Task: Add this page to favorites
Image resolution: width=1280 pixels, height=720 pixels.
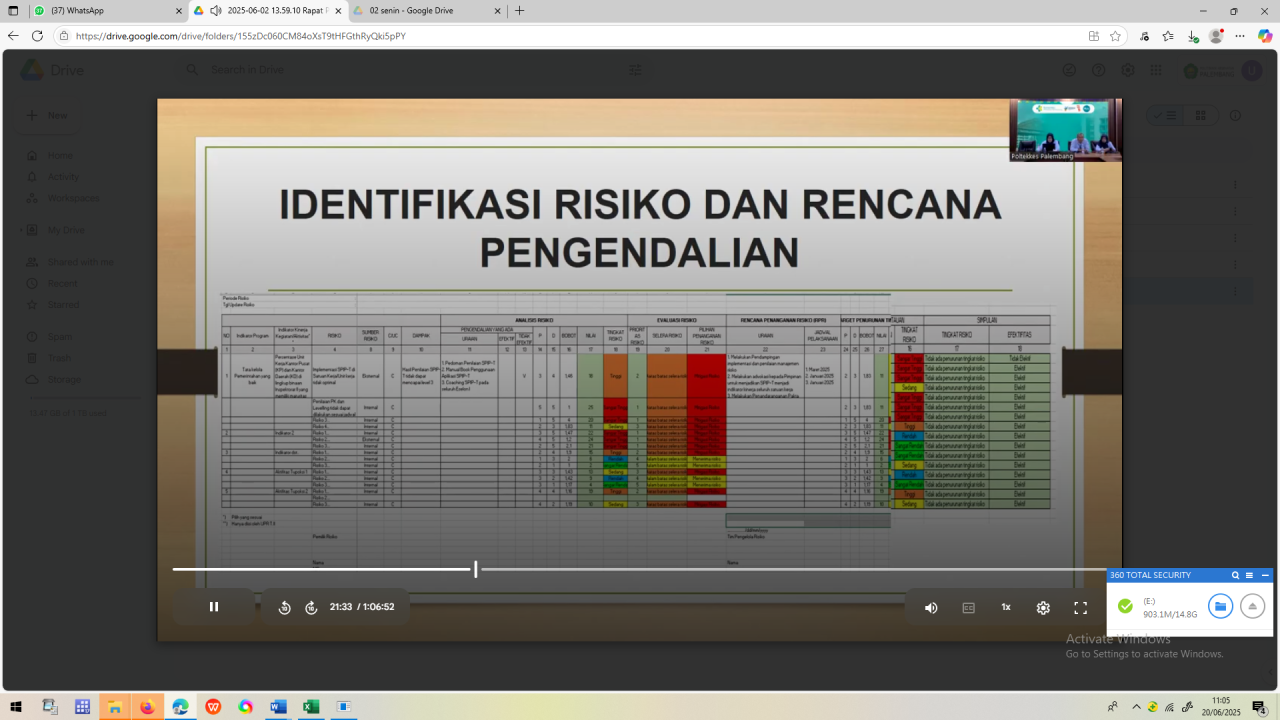Action: [1115, 36]
